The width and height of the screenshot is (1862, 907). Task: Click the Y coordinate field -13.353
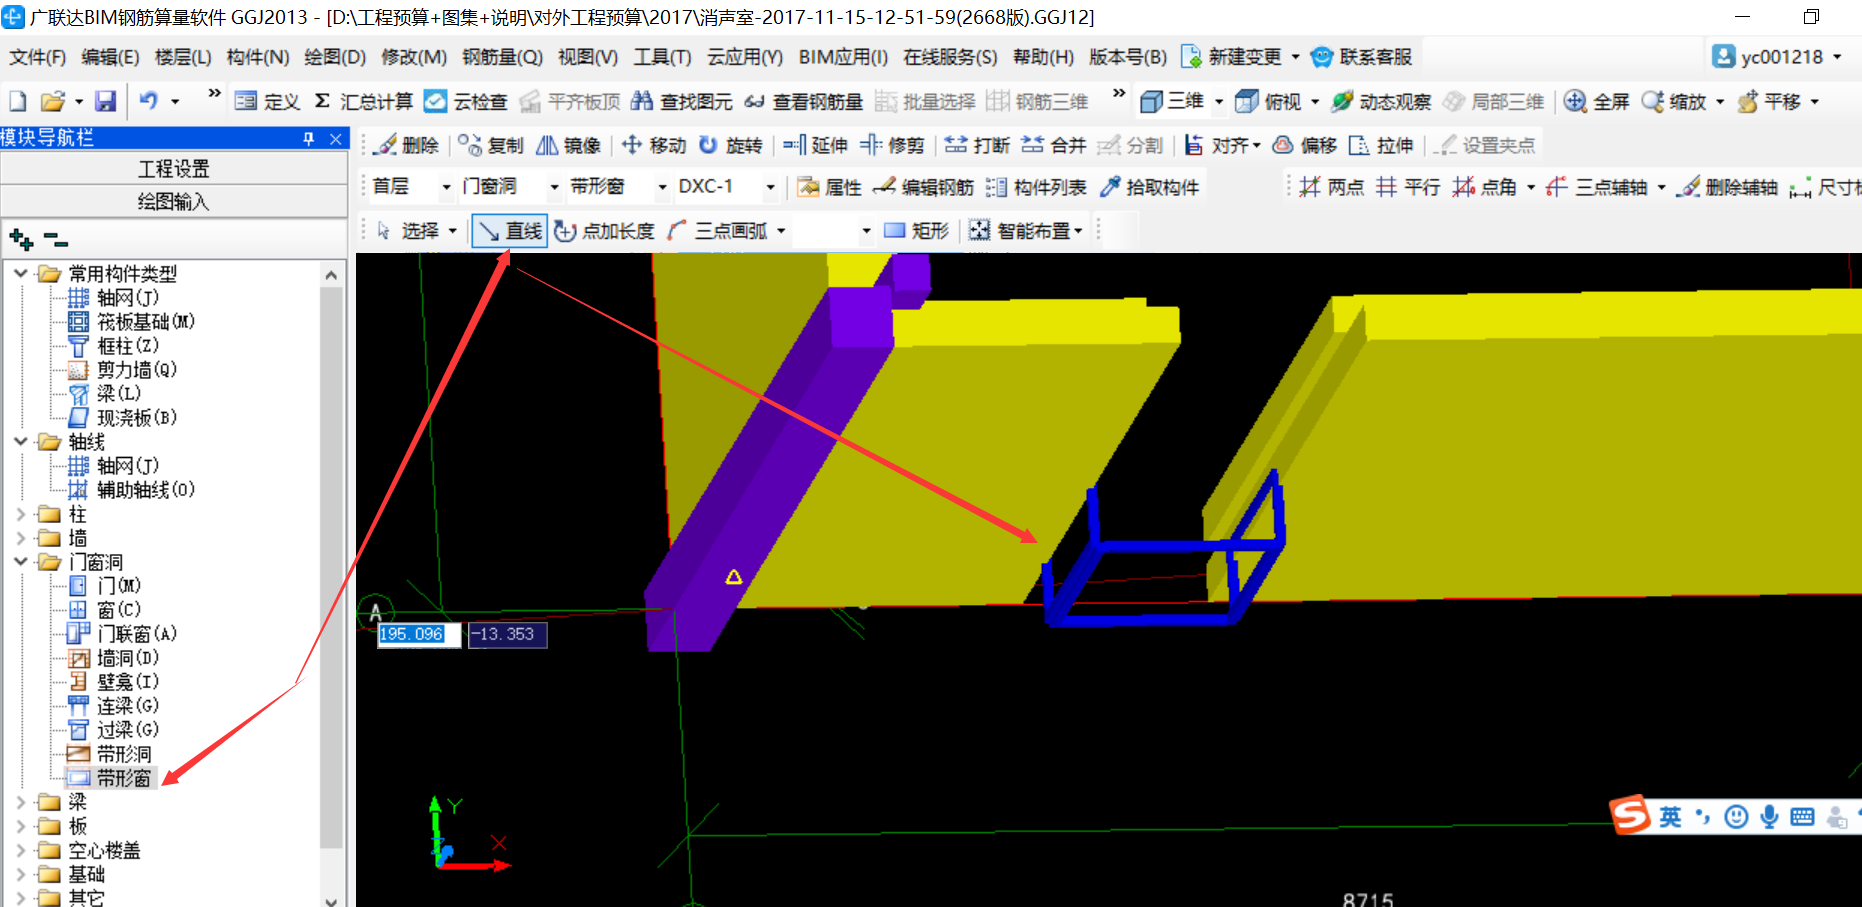(x=508, y=634)
